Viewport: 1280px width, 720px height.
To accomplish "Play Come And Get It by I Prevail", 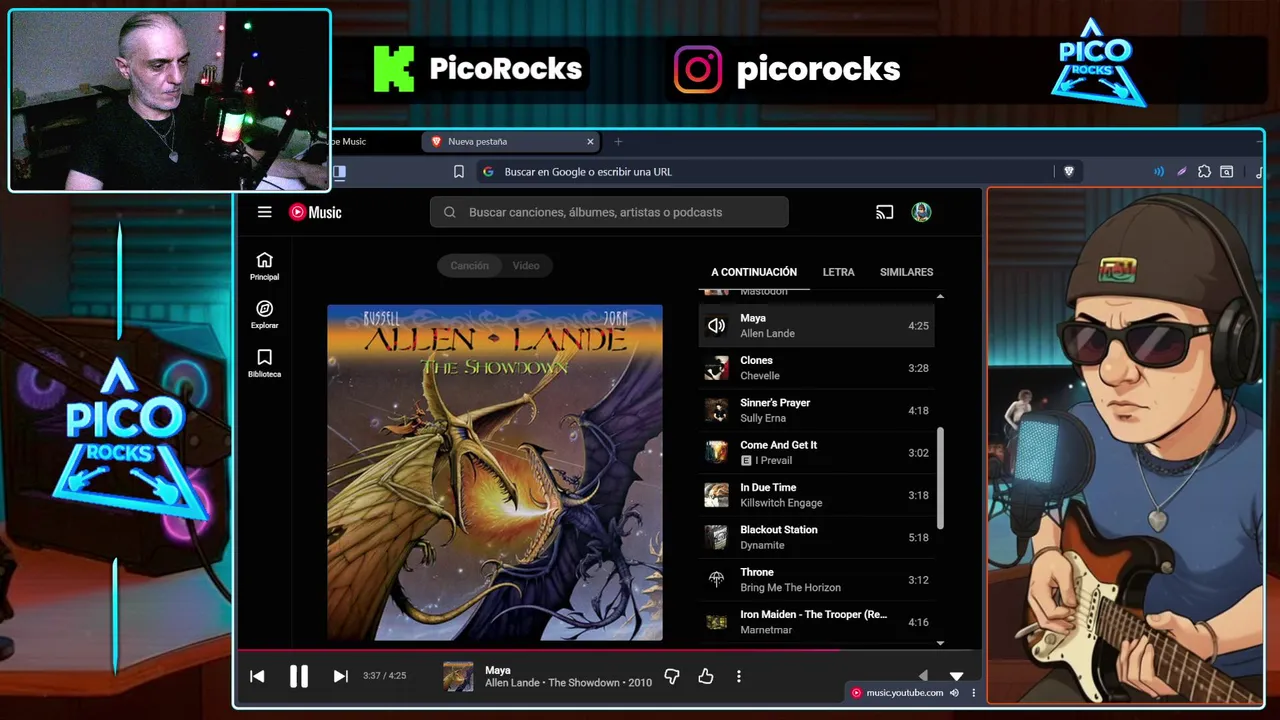I will pyautogui.click(x=816, y=452).
